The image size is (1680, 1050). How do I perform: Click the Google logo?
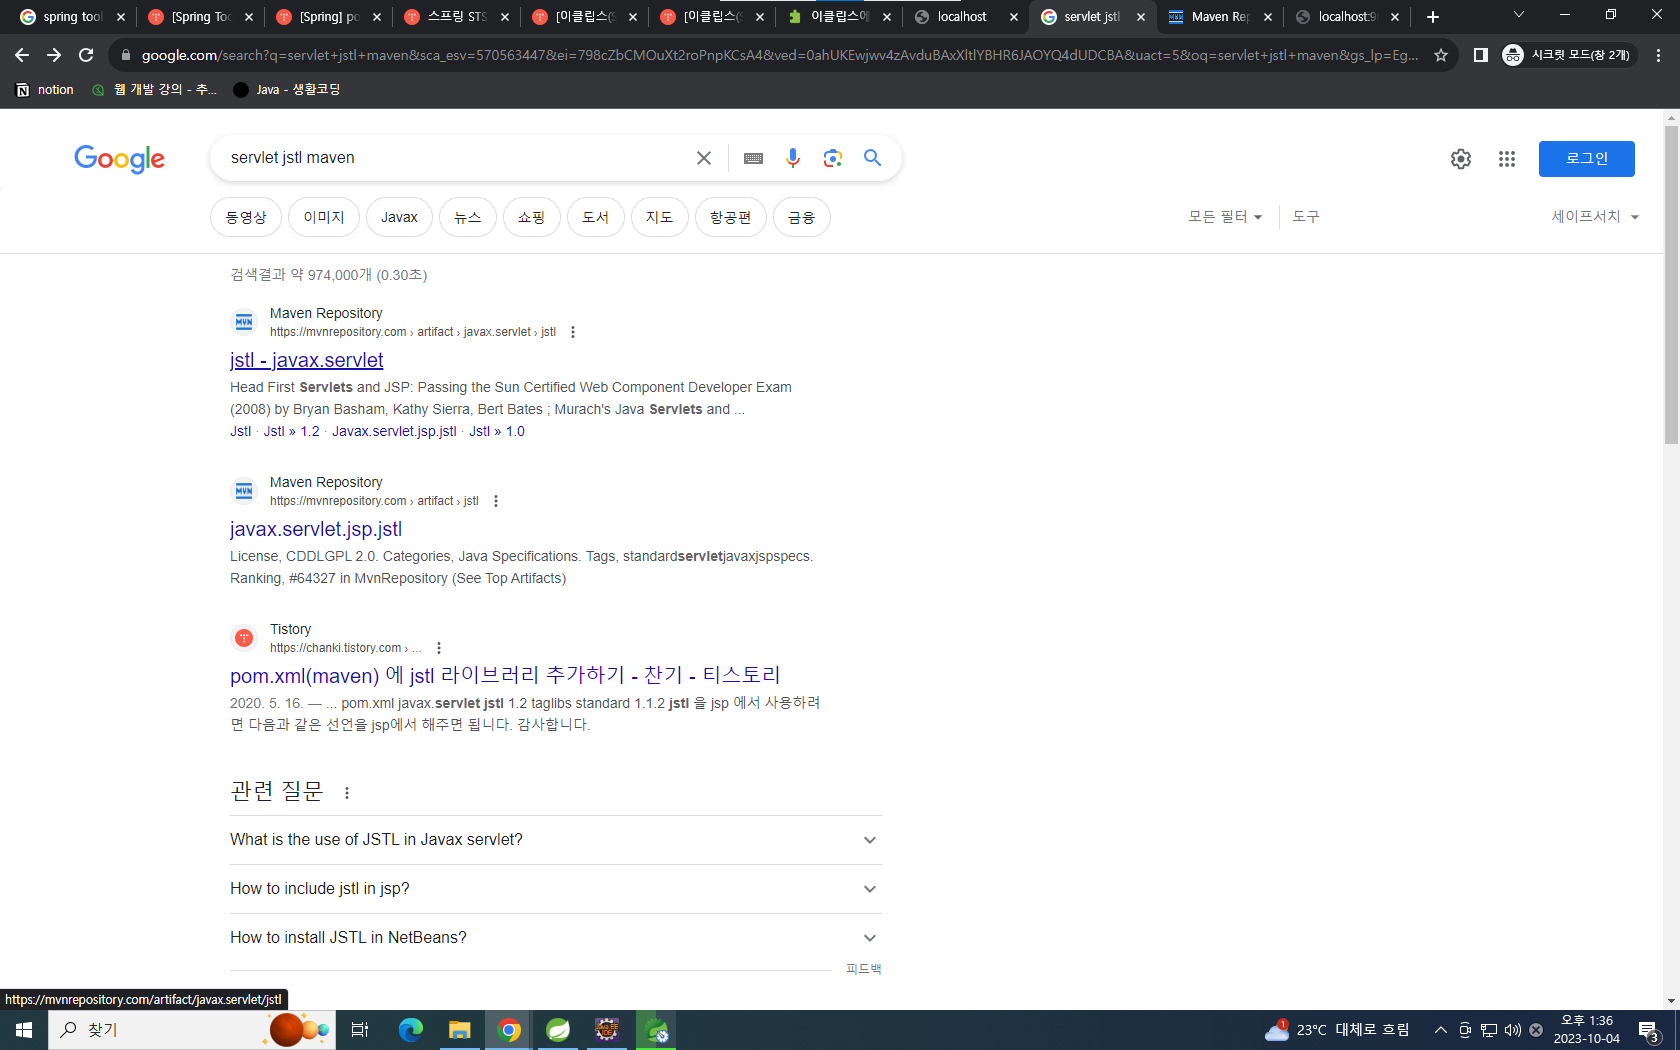click(x=119, y=159)
